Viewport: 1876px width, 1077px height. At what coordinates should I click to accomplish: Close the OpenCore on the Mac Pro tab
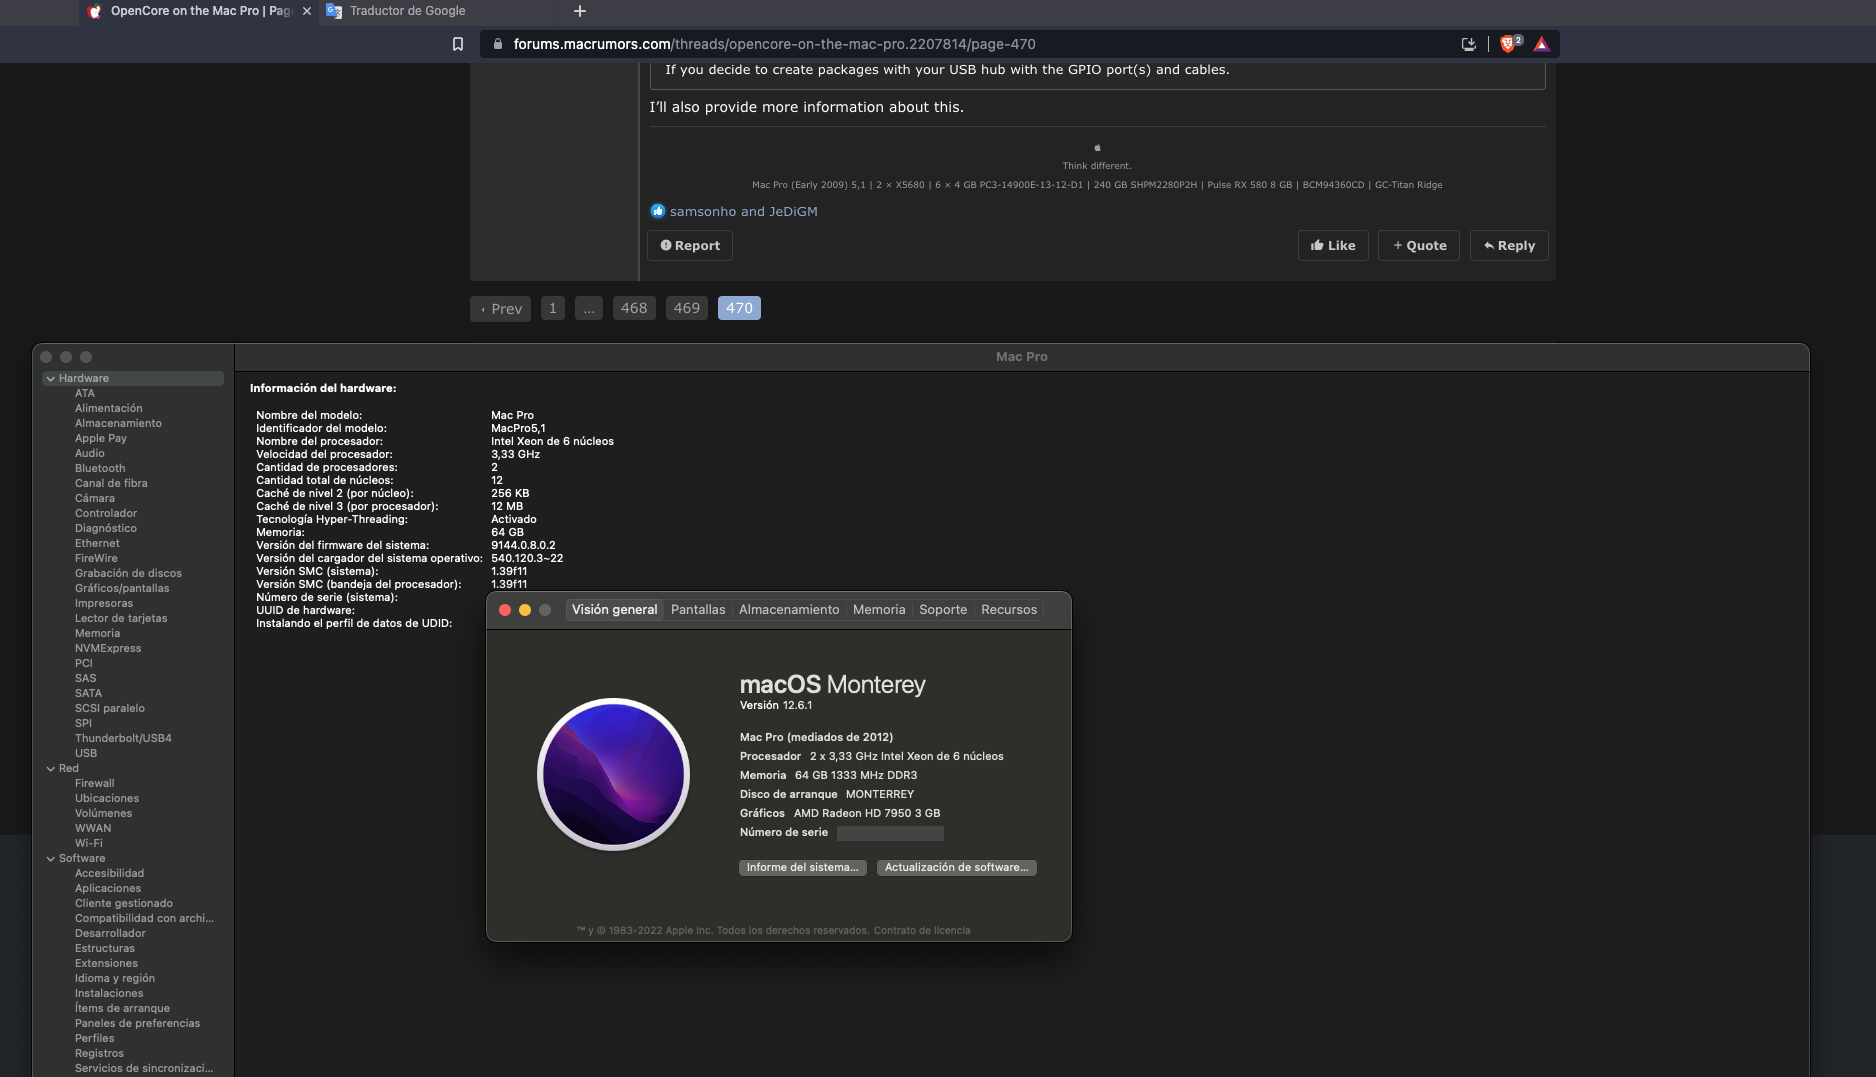306,11
